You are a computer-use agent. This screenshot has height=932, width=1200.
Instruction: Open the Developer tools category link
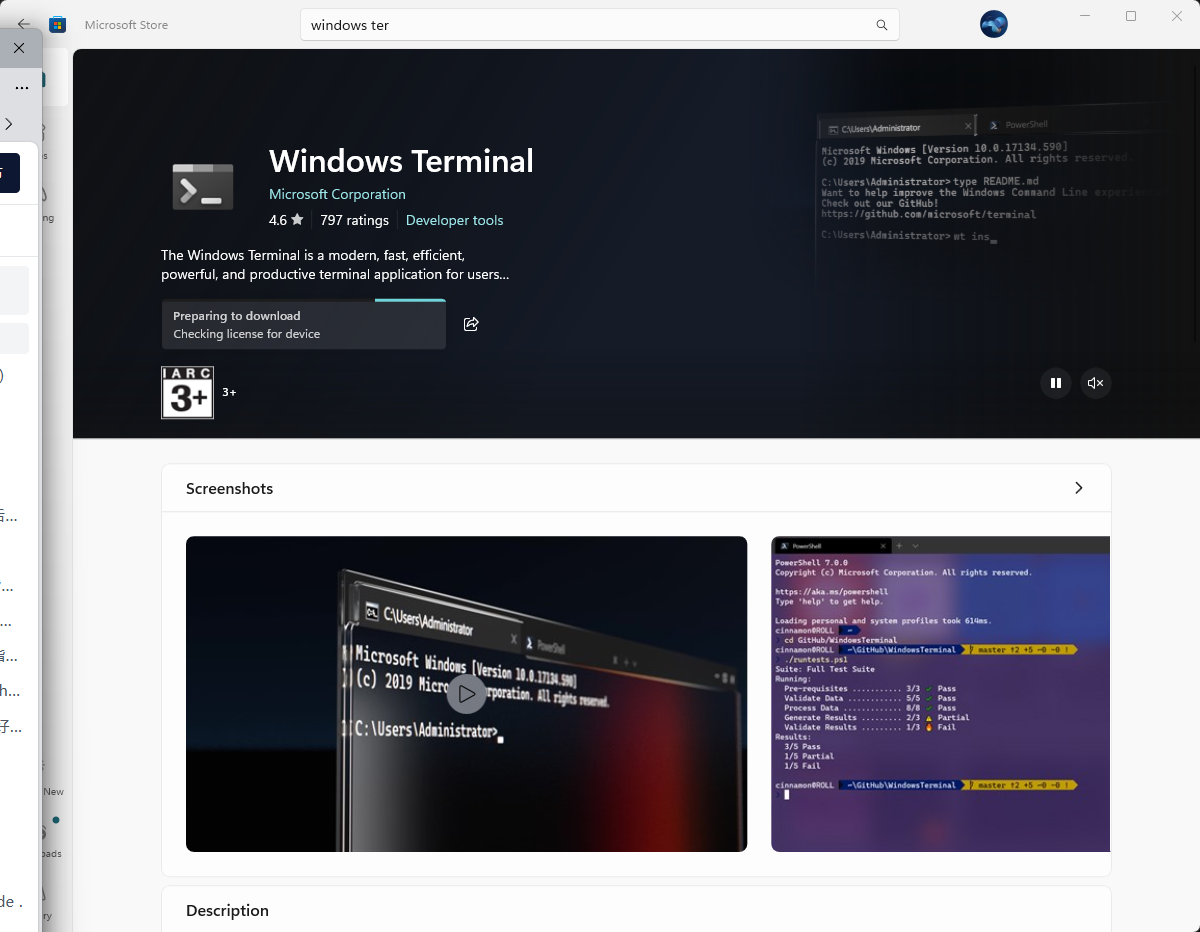click(x=454, y=220)
